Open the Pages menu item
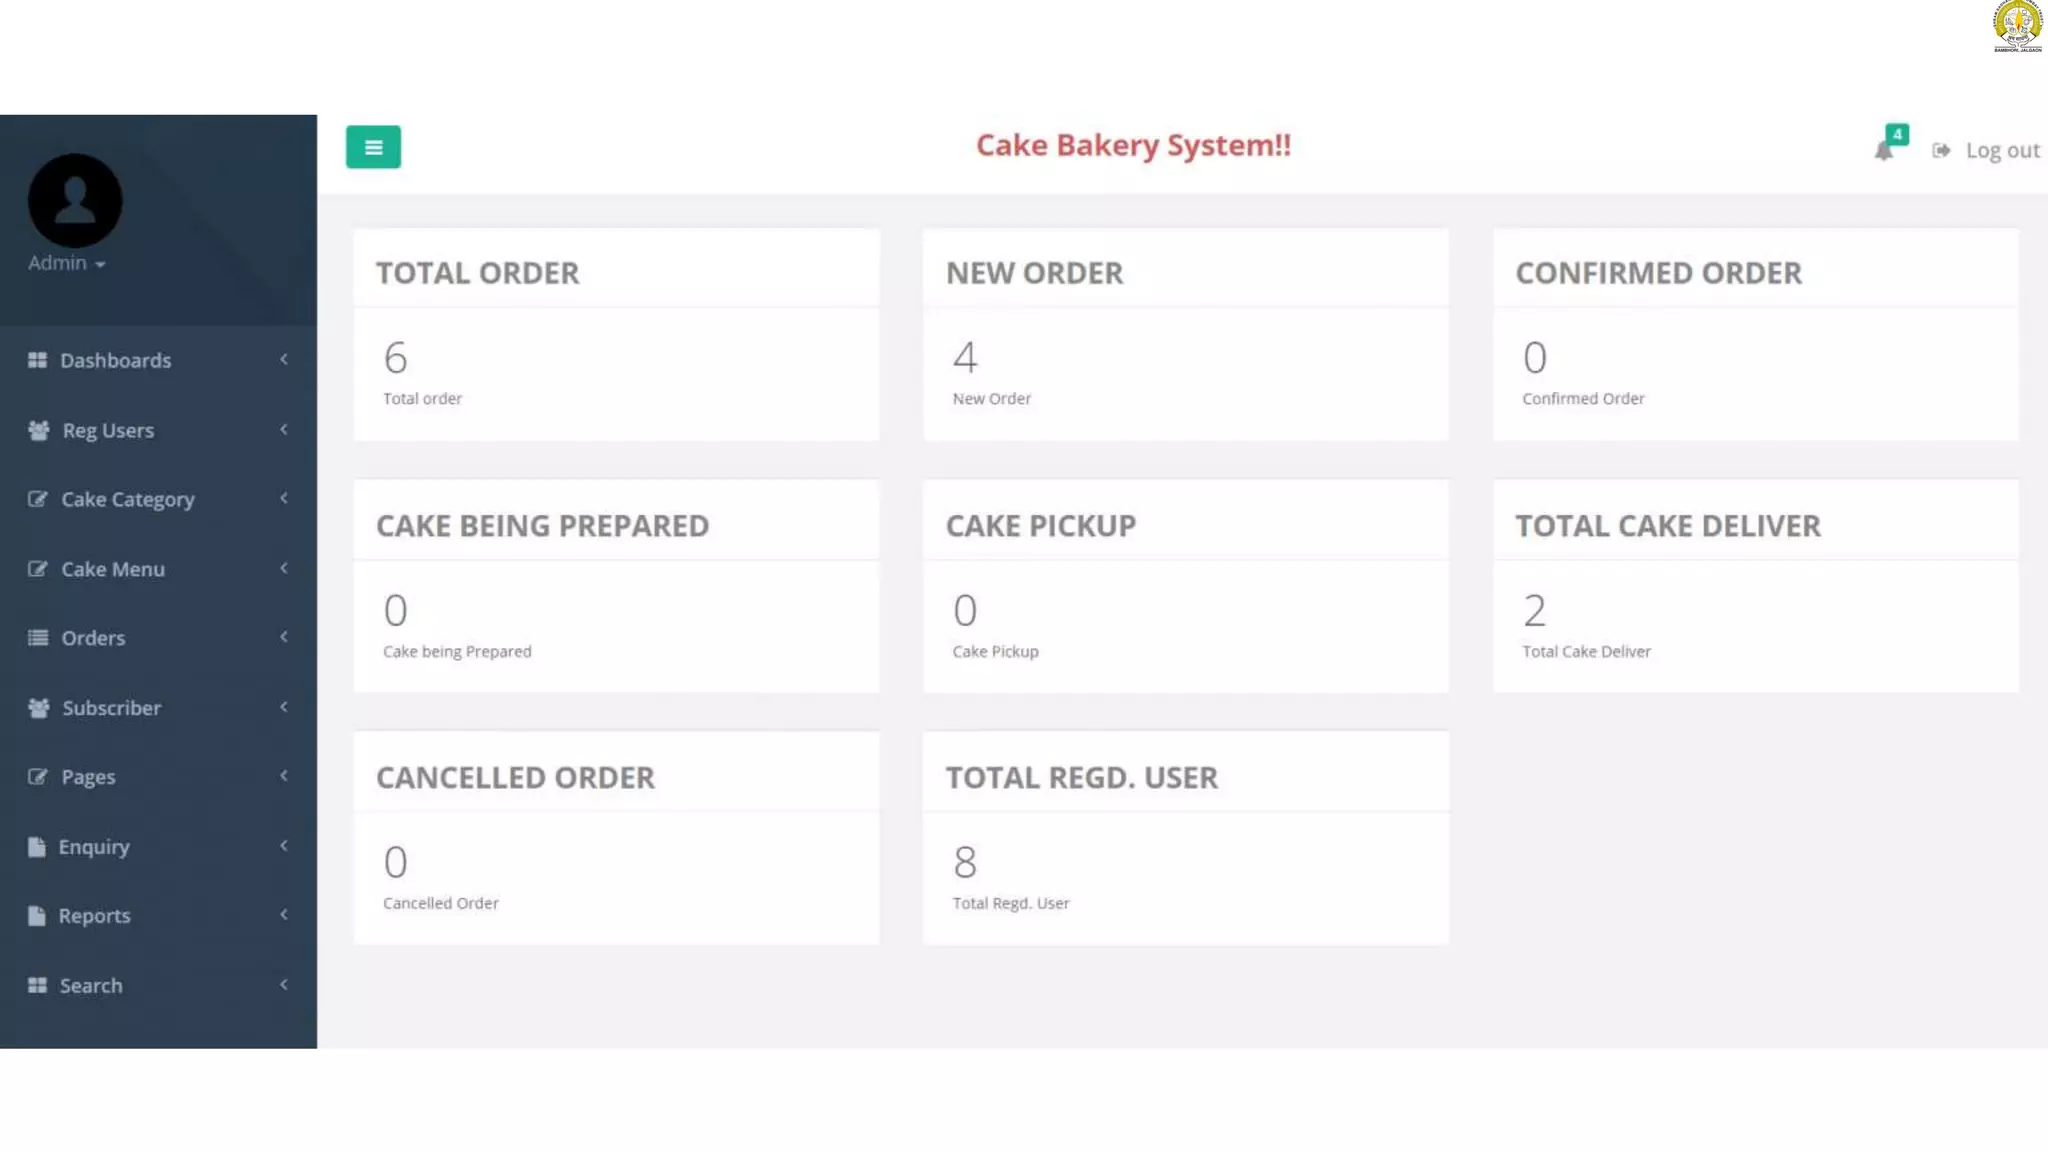 coord(158,777)
